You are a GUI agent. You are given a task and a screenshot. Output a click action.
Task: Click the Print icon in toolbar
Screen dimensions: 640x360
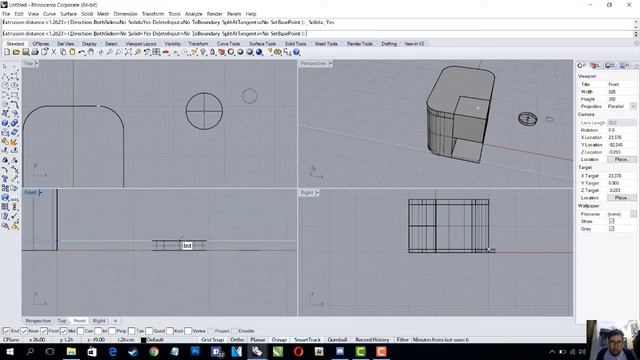35,52
